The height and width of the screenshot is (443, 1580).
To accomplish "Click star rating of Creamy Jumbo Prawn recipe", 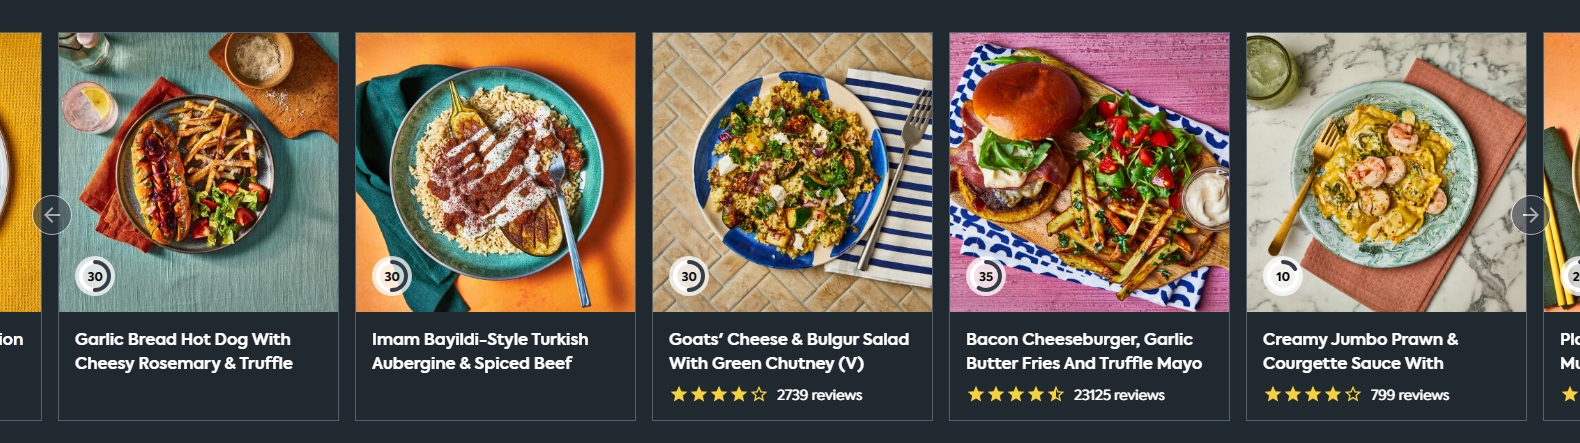I will 1312,395.
